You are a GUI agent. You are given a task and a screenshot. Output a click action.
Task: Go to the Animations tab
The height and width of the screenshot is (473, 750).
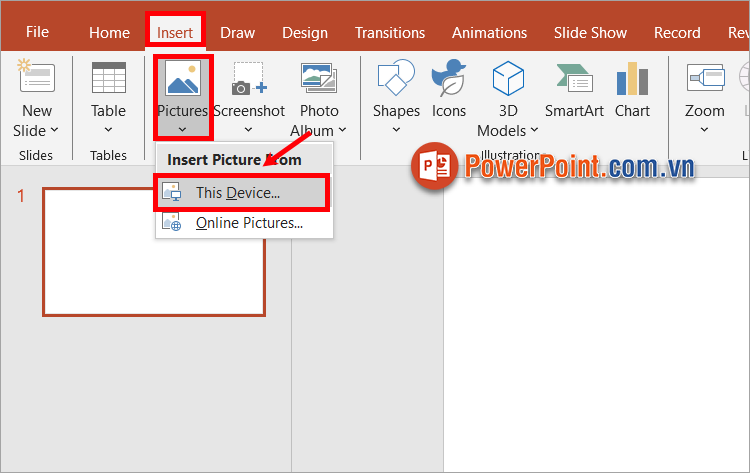click(489, 33)
